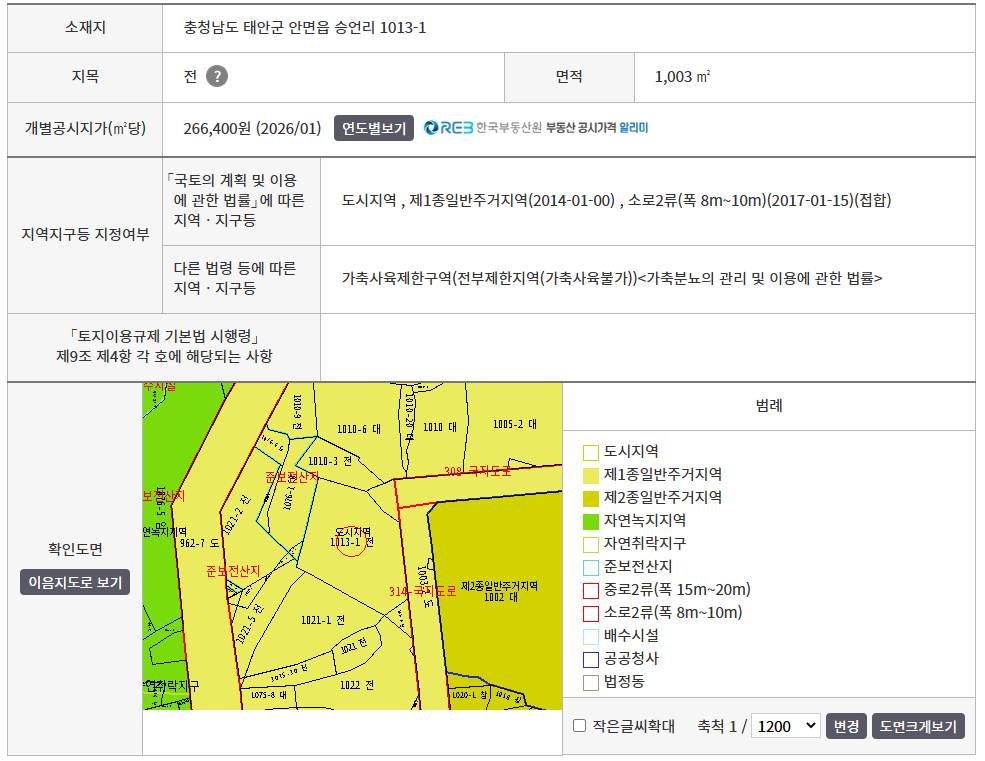Click the 법정동 legend swatch
The width and height of the screenshot is (985, 761).
click(591, 682)
